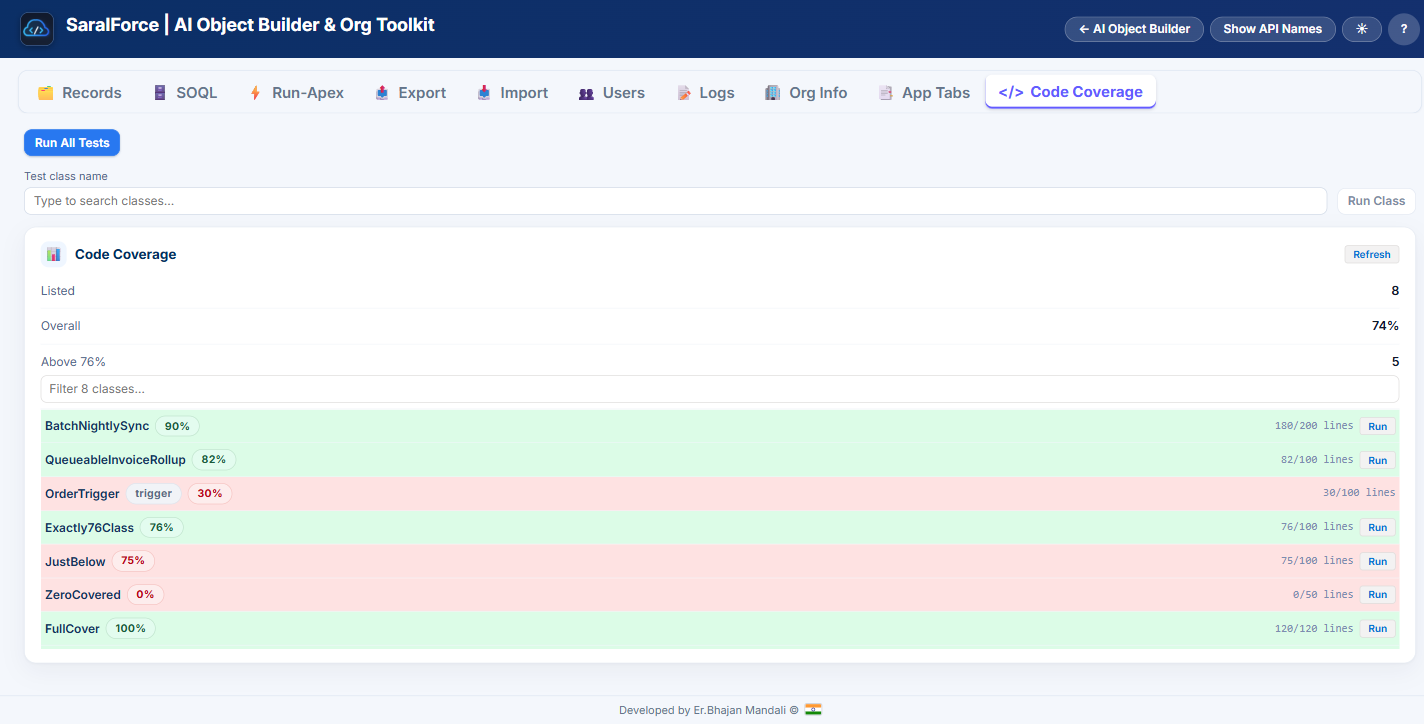This screenshot has height=724, width=1424.
Task: Click the 0% coverage badge
Action: point(145,595)
